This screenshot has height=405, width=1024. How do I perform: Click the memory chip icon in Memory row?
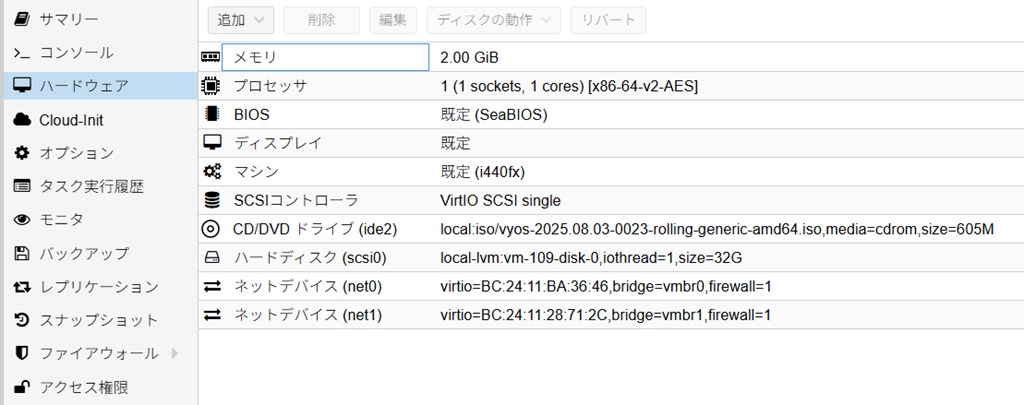point(211,57)
